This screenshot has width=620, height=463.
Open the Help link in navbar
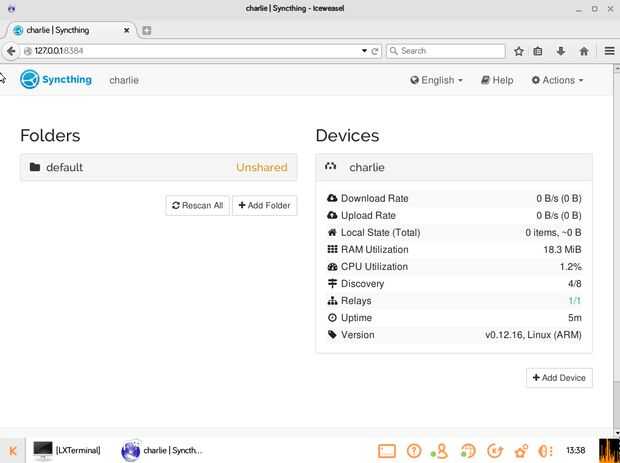pyautogui.click(x=497, y=80)
